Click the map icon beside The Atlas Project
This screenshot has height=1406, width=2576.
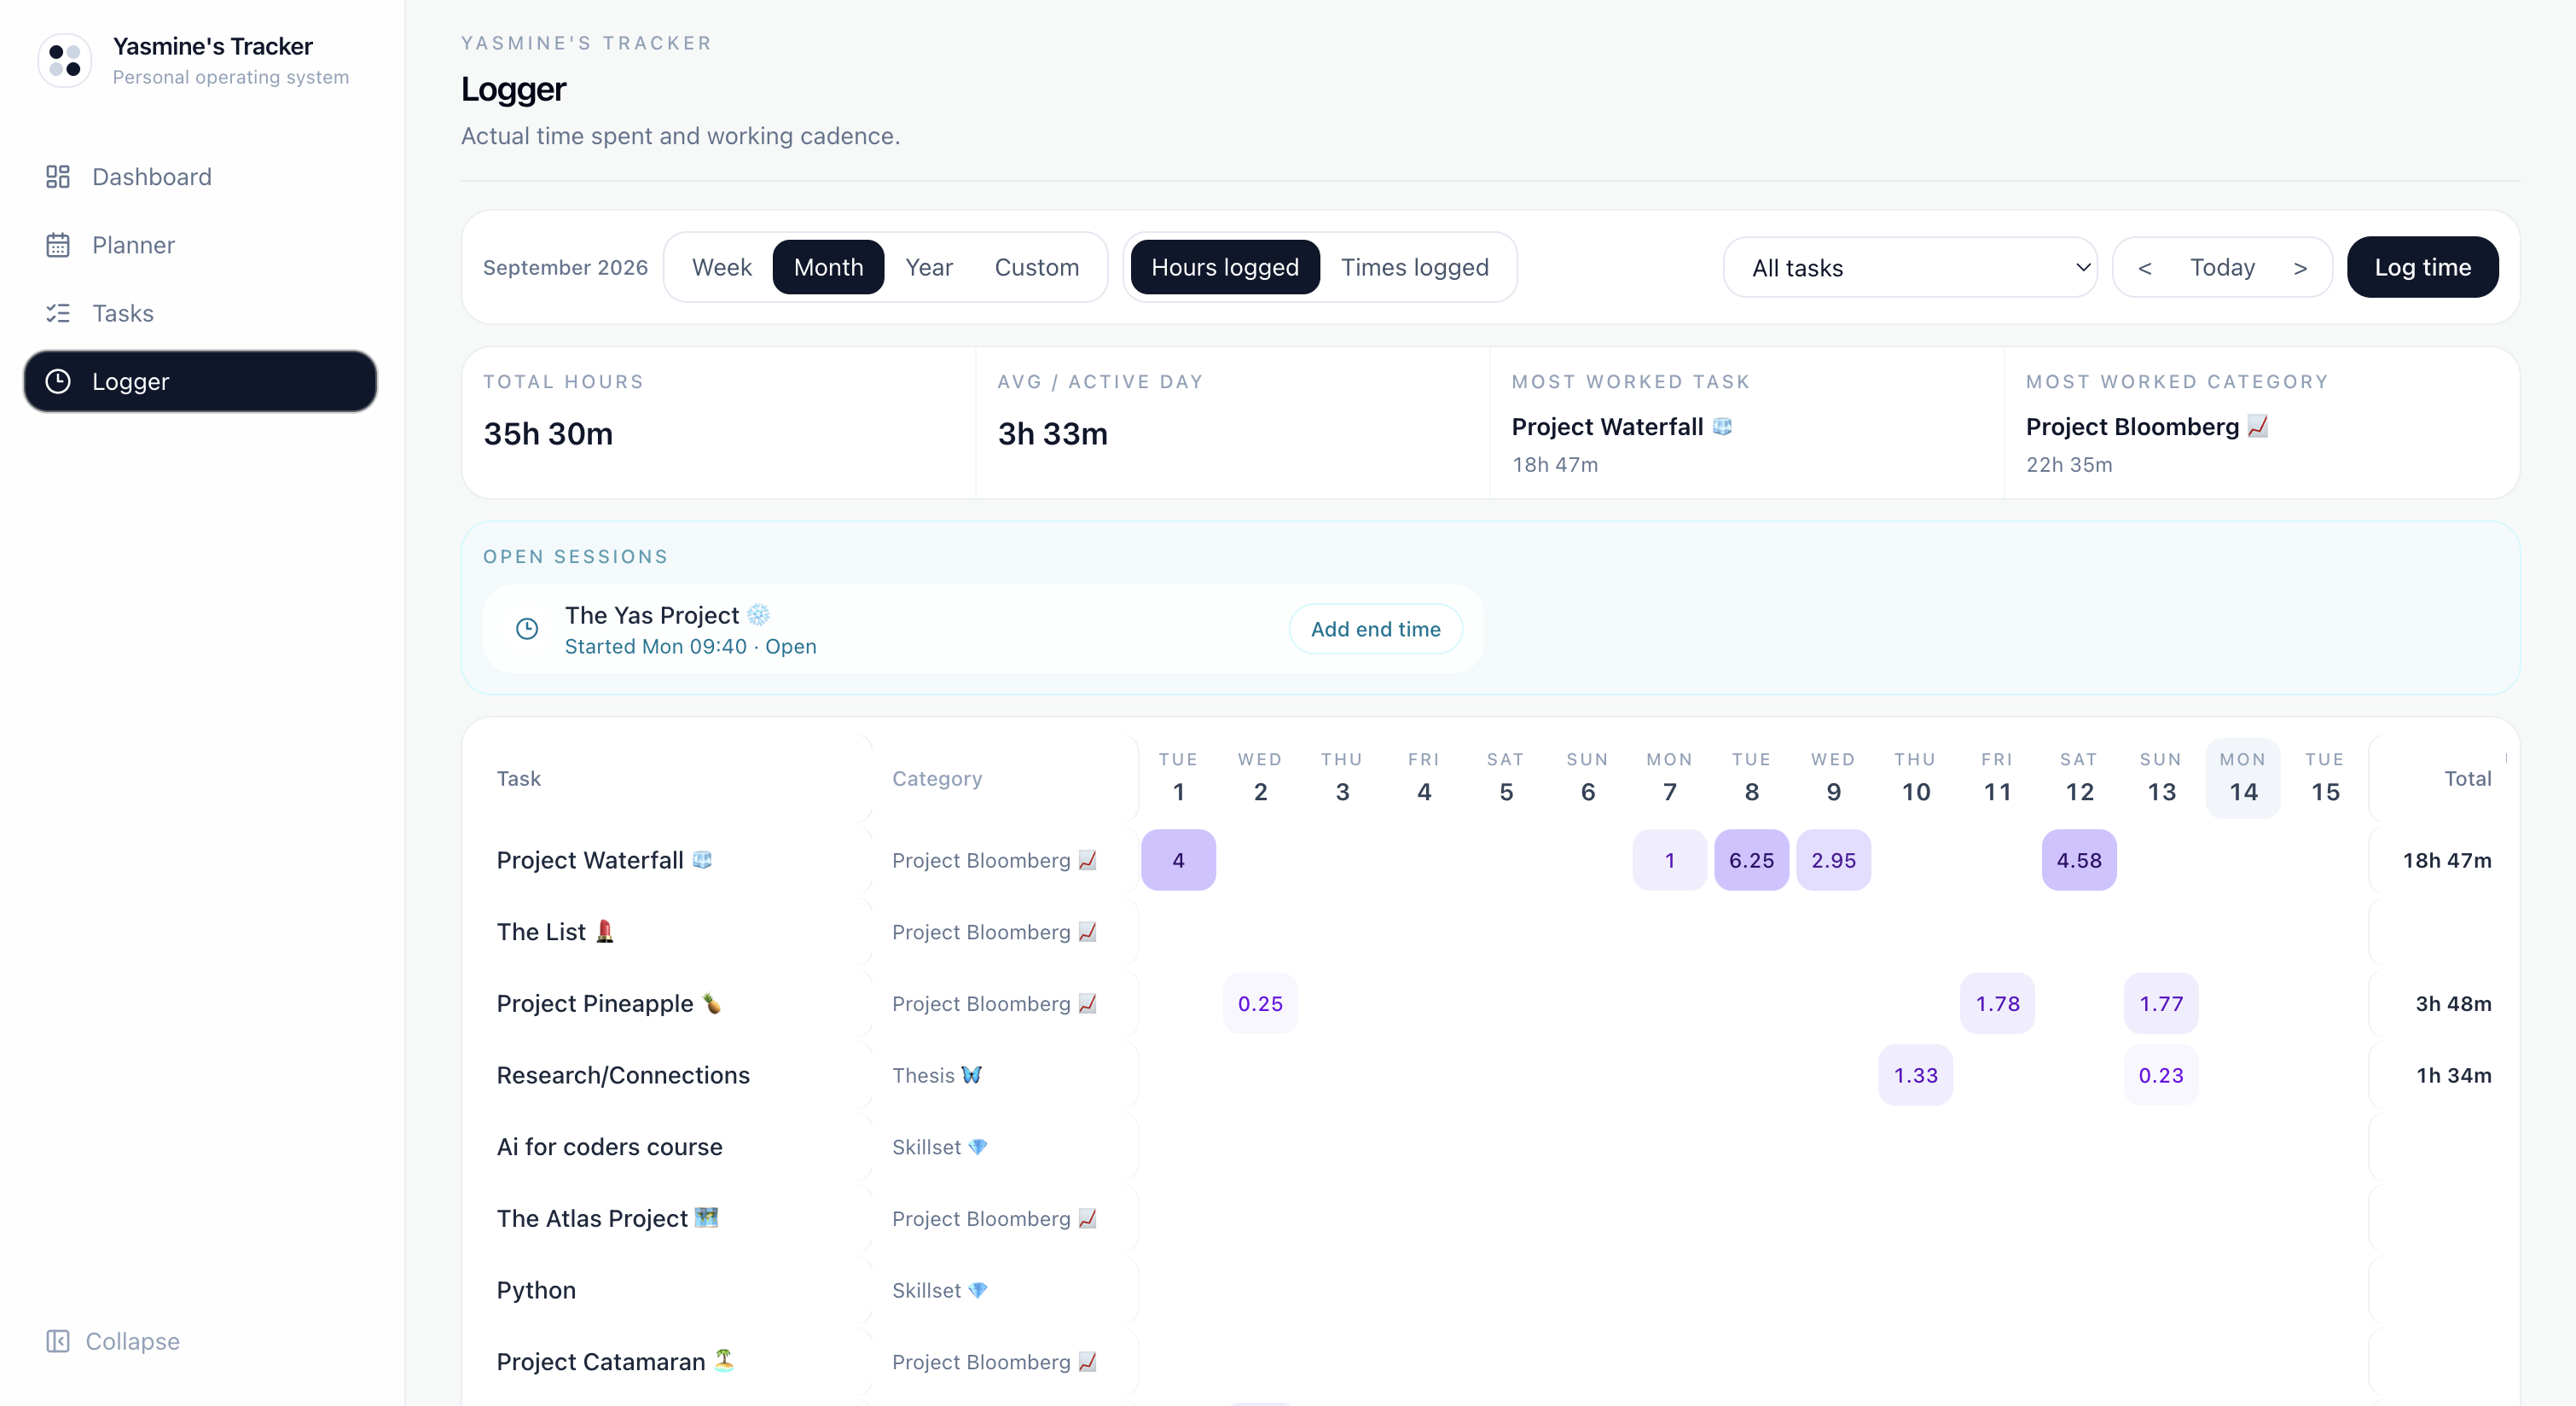point(707,1217)
